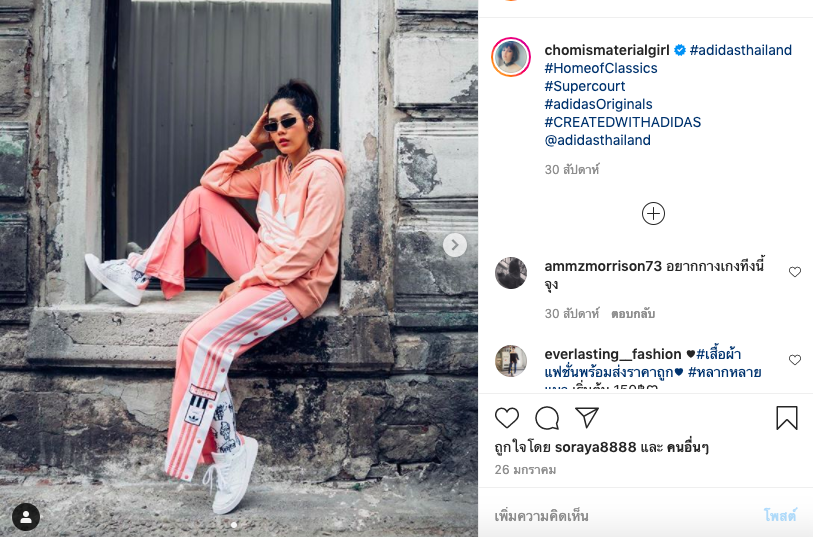813x537 pixels.
Task: Submit comment with โพสต์ button
Action: point(780,516)
